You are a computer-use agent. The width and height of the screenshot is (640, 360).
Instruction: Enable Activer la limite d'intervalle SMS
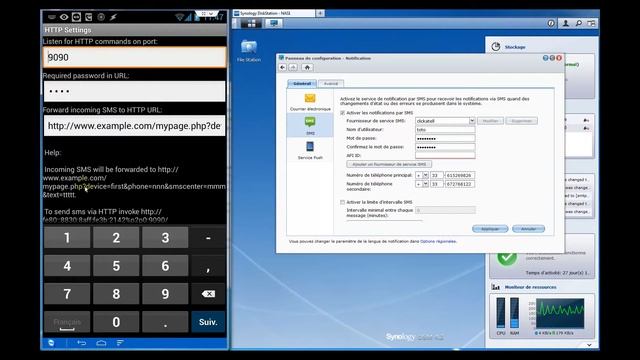[342, 202]
